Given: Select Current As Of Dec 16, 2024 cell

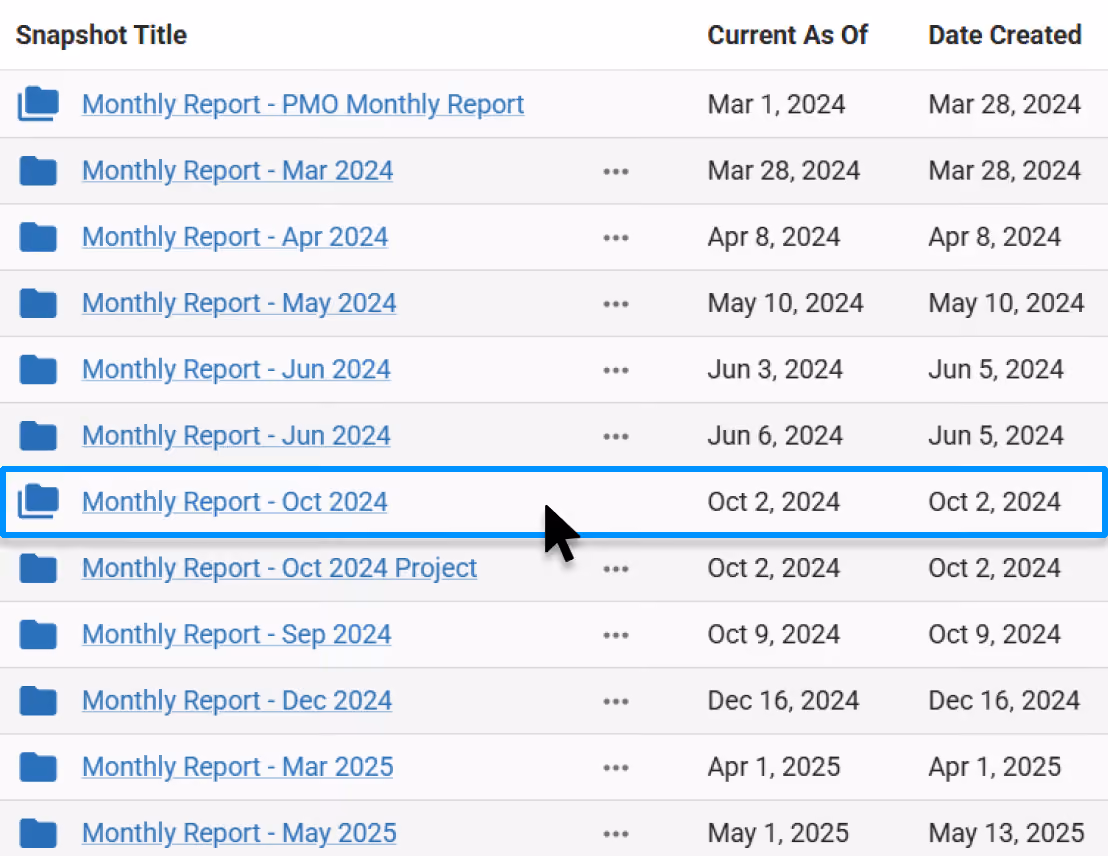Looking at the screenshot, I should pos(783,701).
